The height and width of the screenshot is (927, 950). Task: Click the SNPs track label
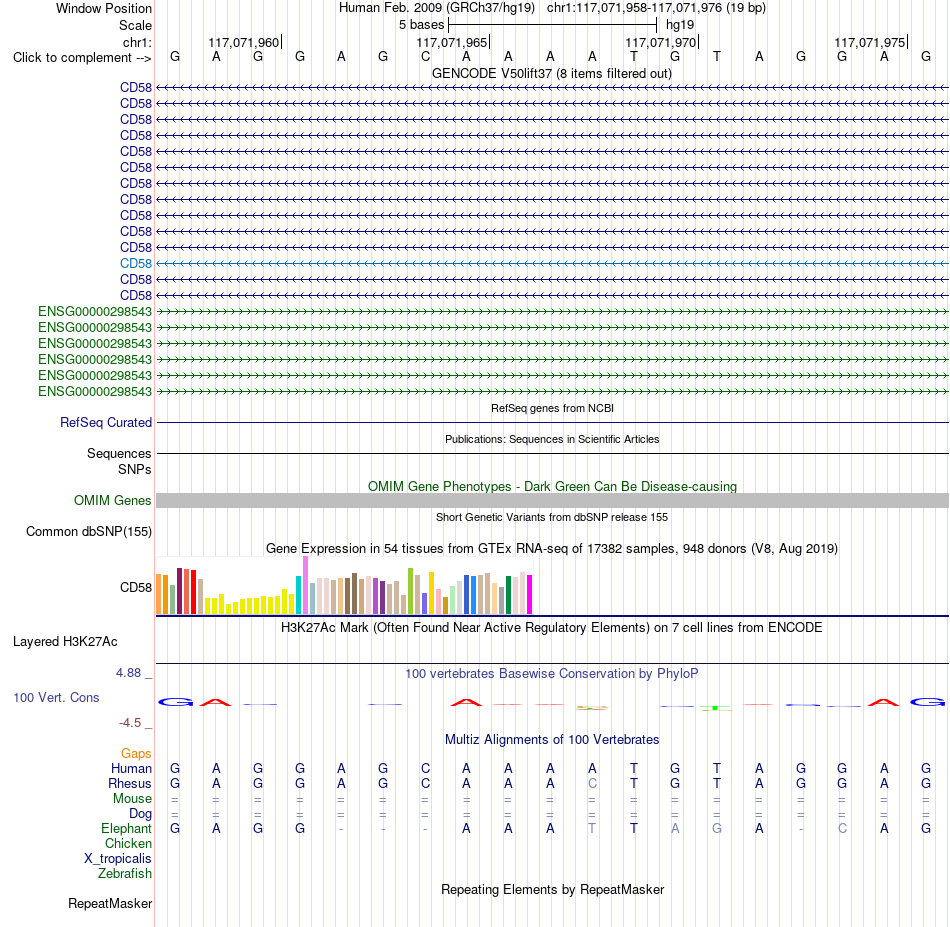point(135,470)
